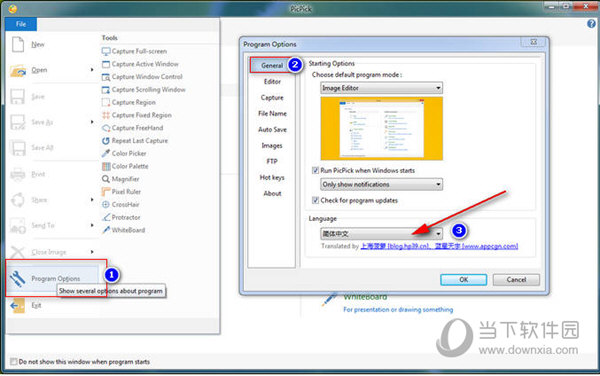This screenshot has width=600, height=376.
Task: Click the WhiteBoard pen icon in Tools list
Action: (x=106, y=230)
